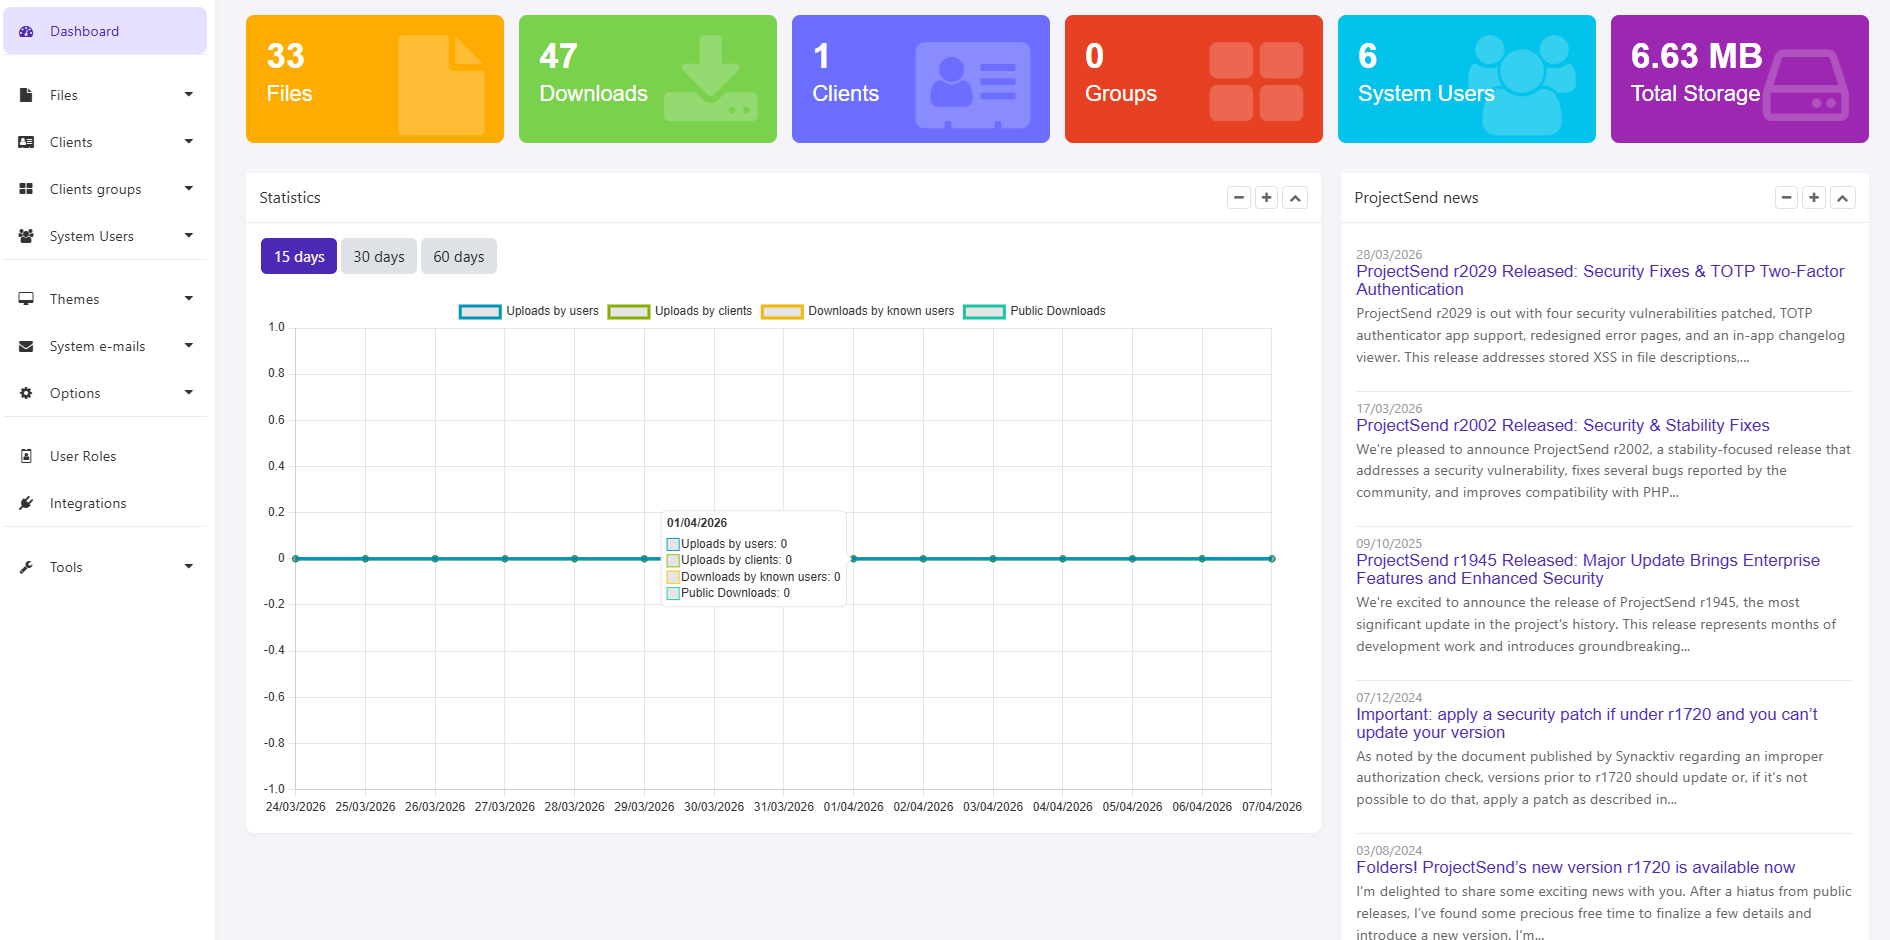
Task: Click the Integrations plug icon
Action: (x=26, y=503)
